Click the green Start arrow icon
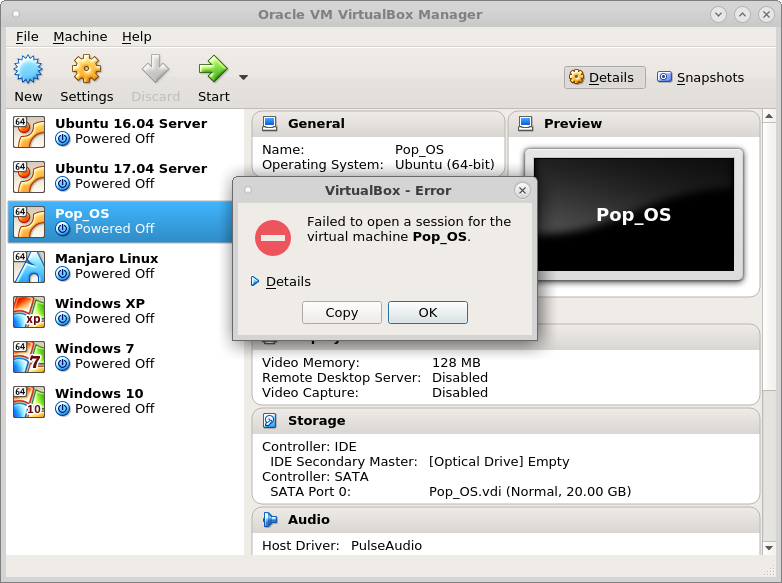This screenshot has width=782, height=583. tap(213, 69)
